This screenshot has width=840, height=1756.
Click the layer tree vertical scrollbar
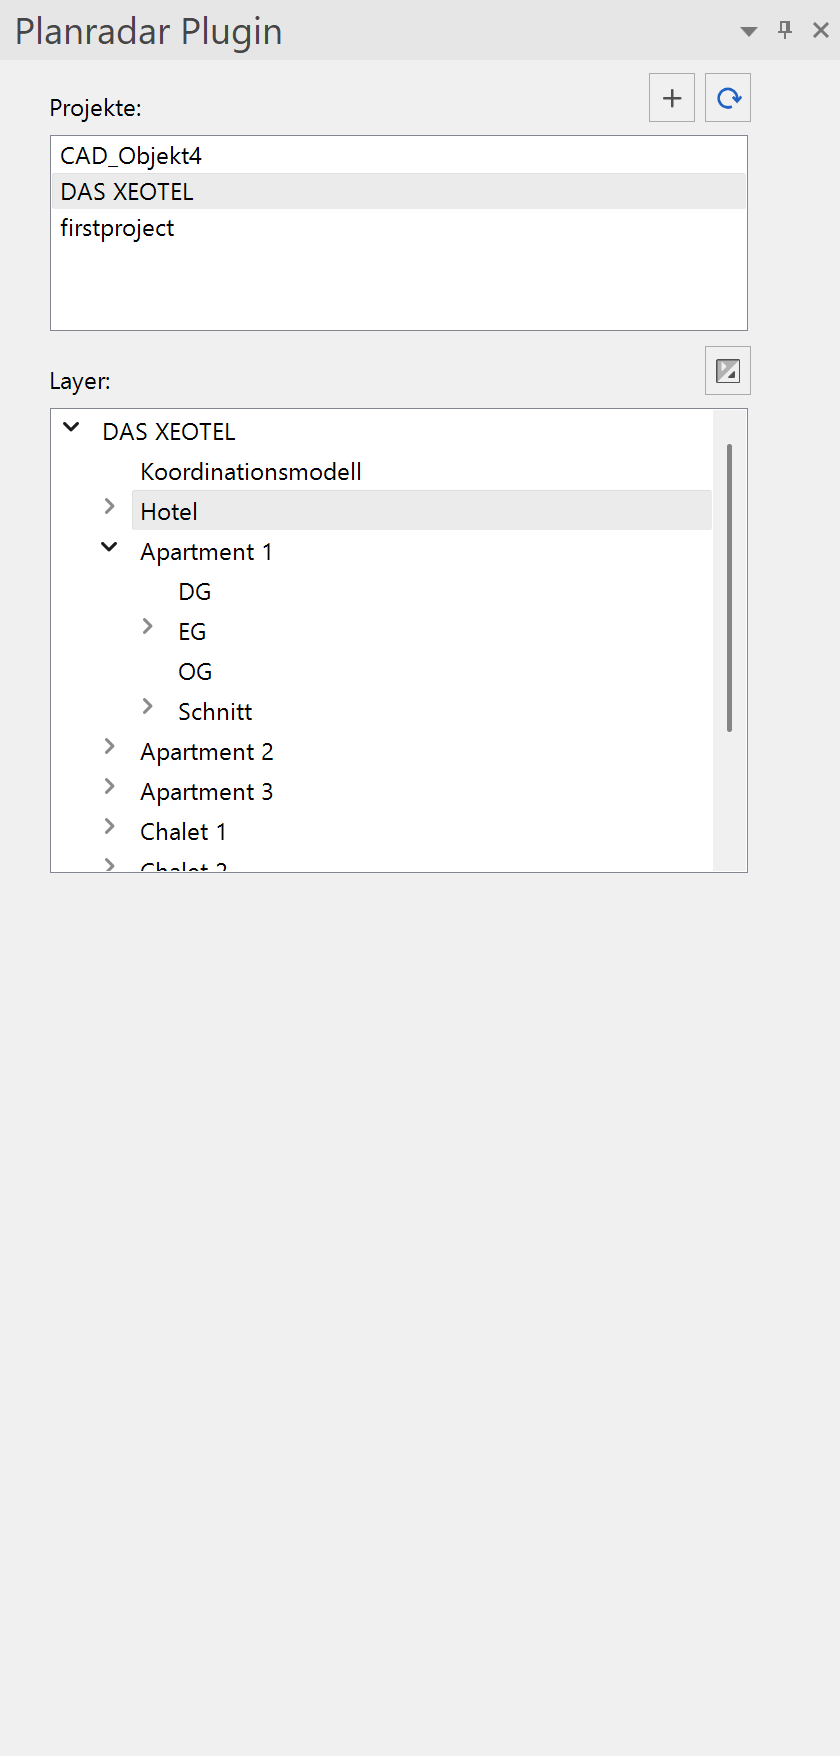click(730, 588)
